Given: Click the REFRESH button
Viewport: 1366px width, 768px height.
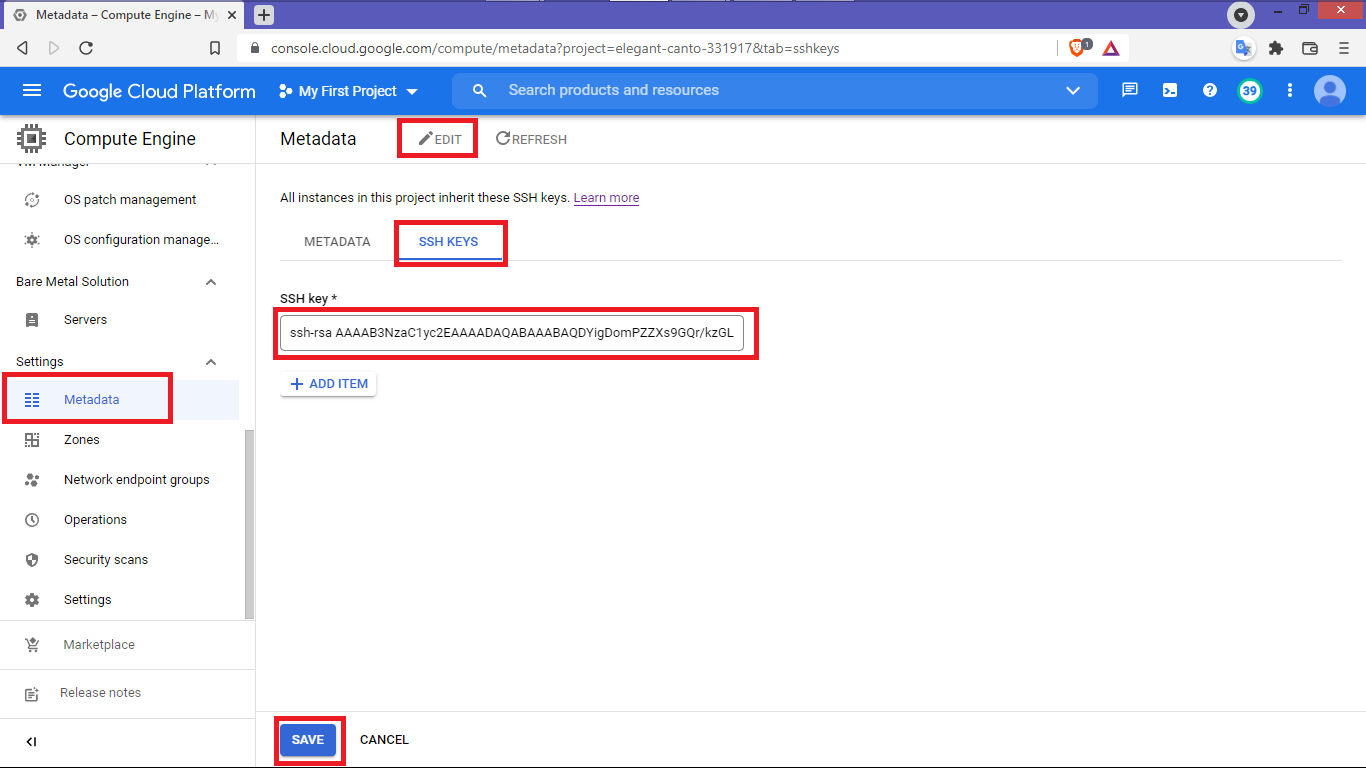Looking at the screenshot, I should tap(531, 139).
